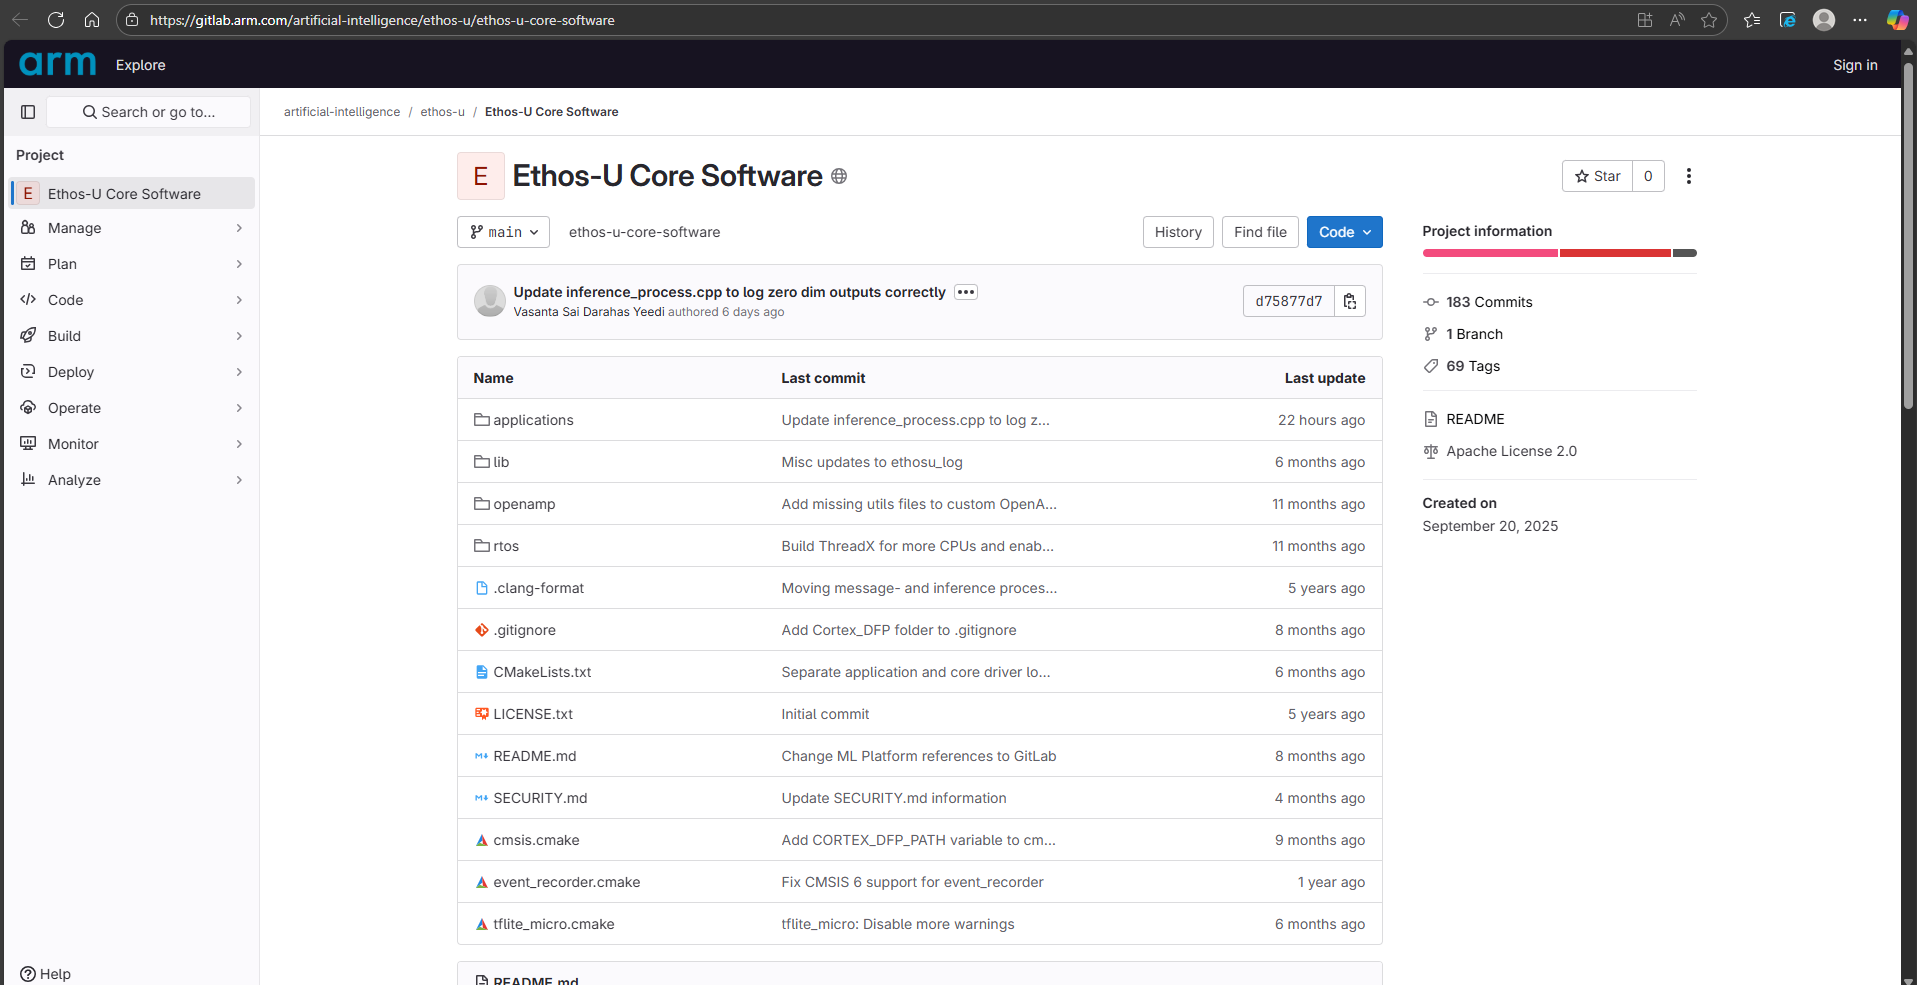Open commit d75877d7 hash link
The width and height of the screenshot is (1917, 985).
[x=1289, y=301]
